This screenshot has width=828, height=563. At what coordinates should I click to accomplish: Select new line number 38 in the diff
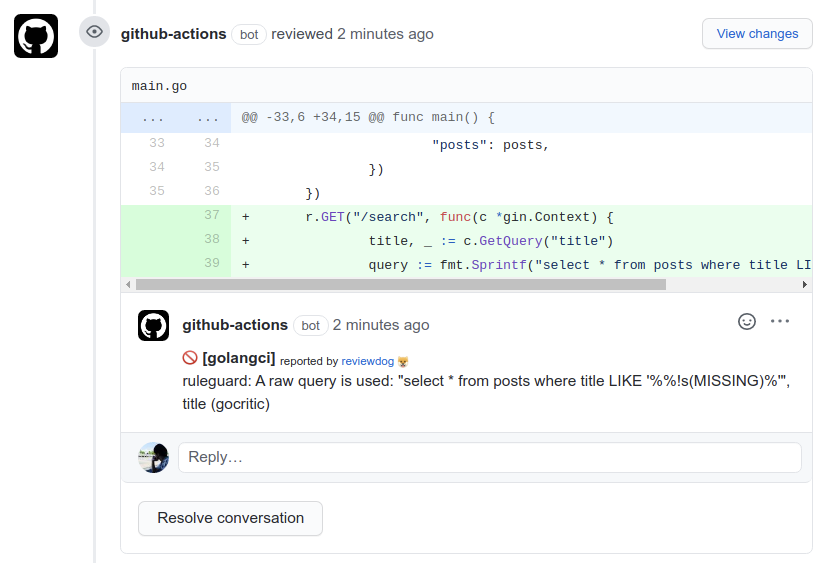[212, 239]
